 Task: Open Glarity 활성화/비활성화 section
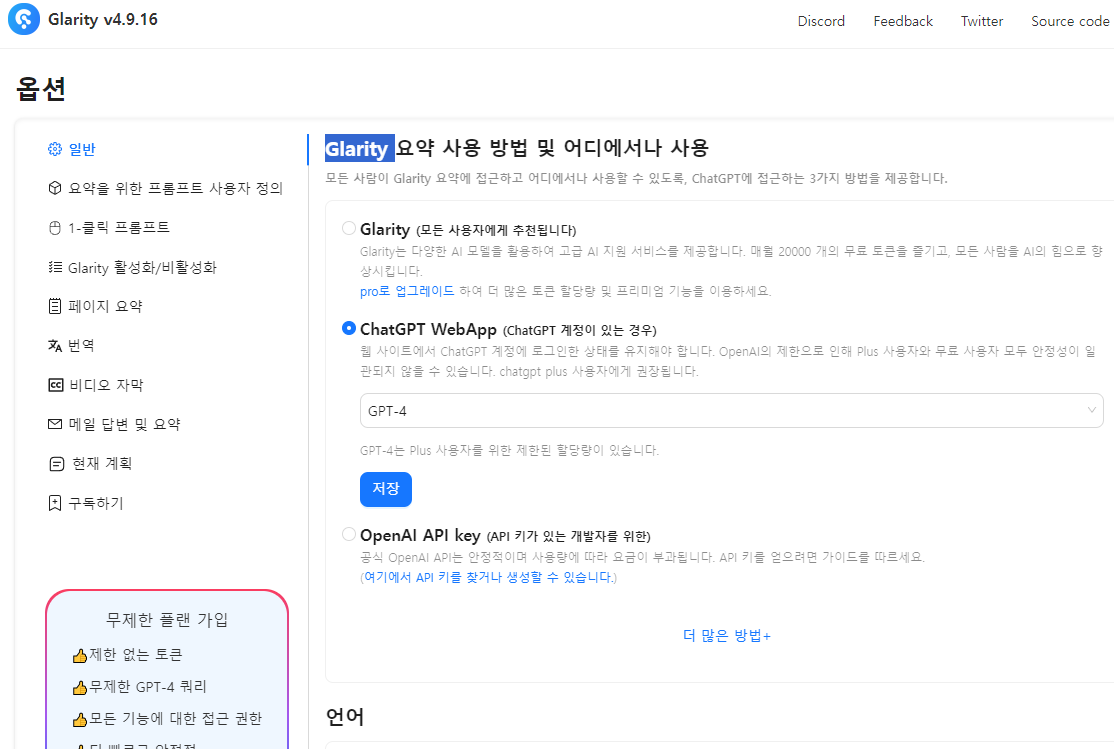[142, 267]
